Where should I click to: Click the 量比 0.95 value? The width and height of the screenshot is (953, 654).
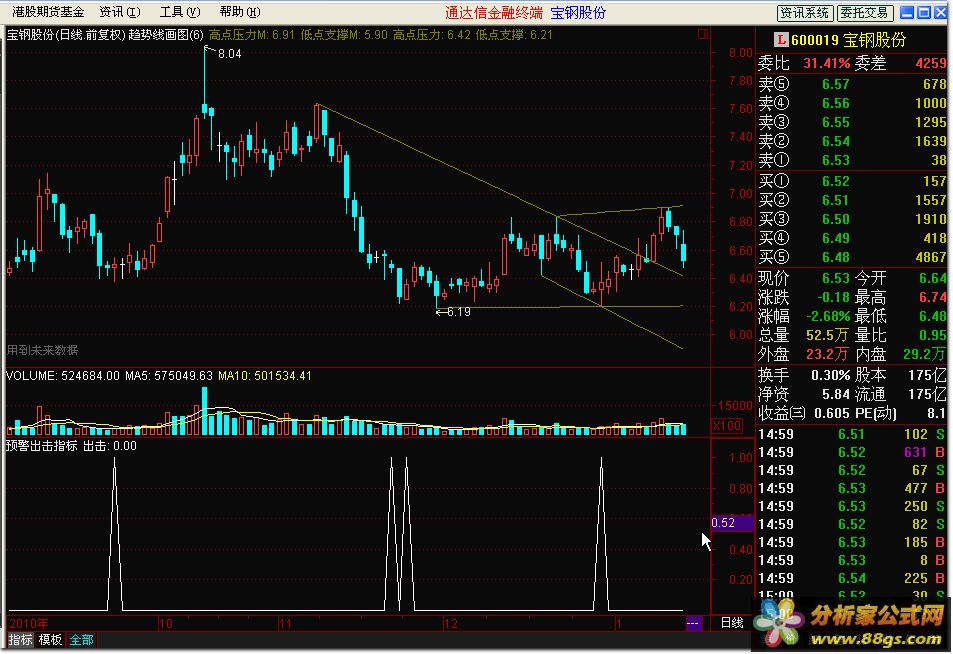pos(932,335)
